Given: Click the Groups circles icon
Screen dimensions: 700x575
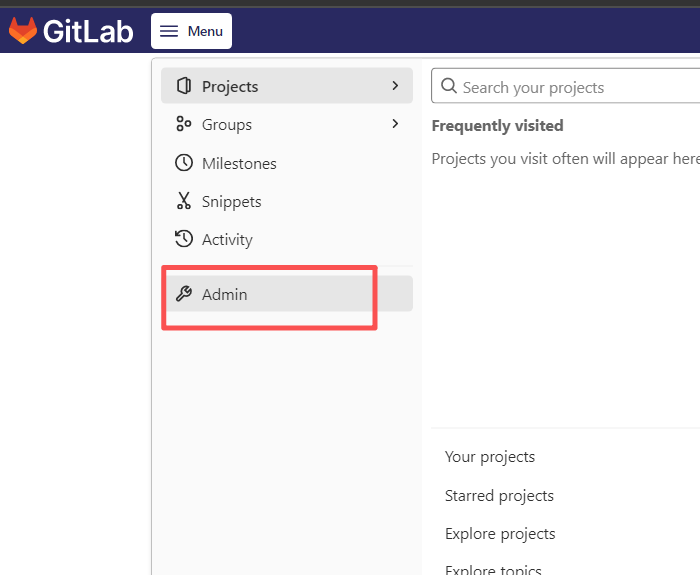Looking at the screenshot, I should pyautogui.click(x=183, y=124).
